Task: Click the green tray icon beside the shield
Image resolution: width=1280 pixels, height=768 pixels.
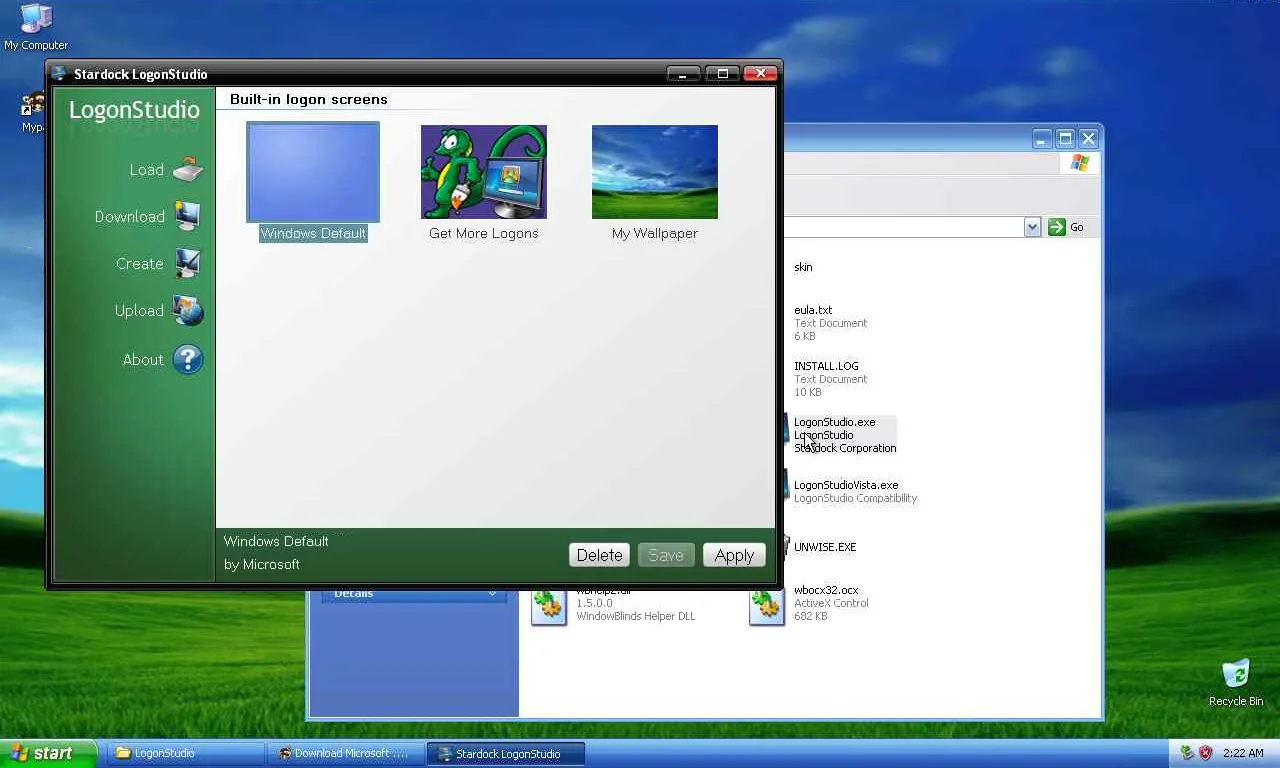Action: [1188, 753]
